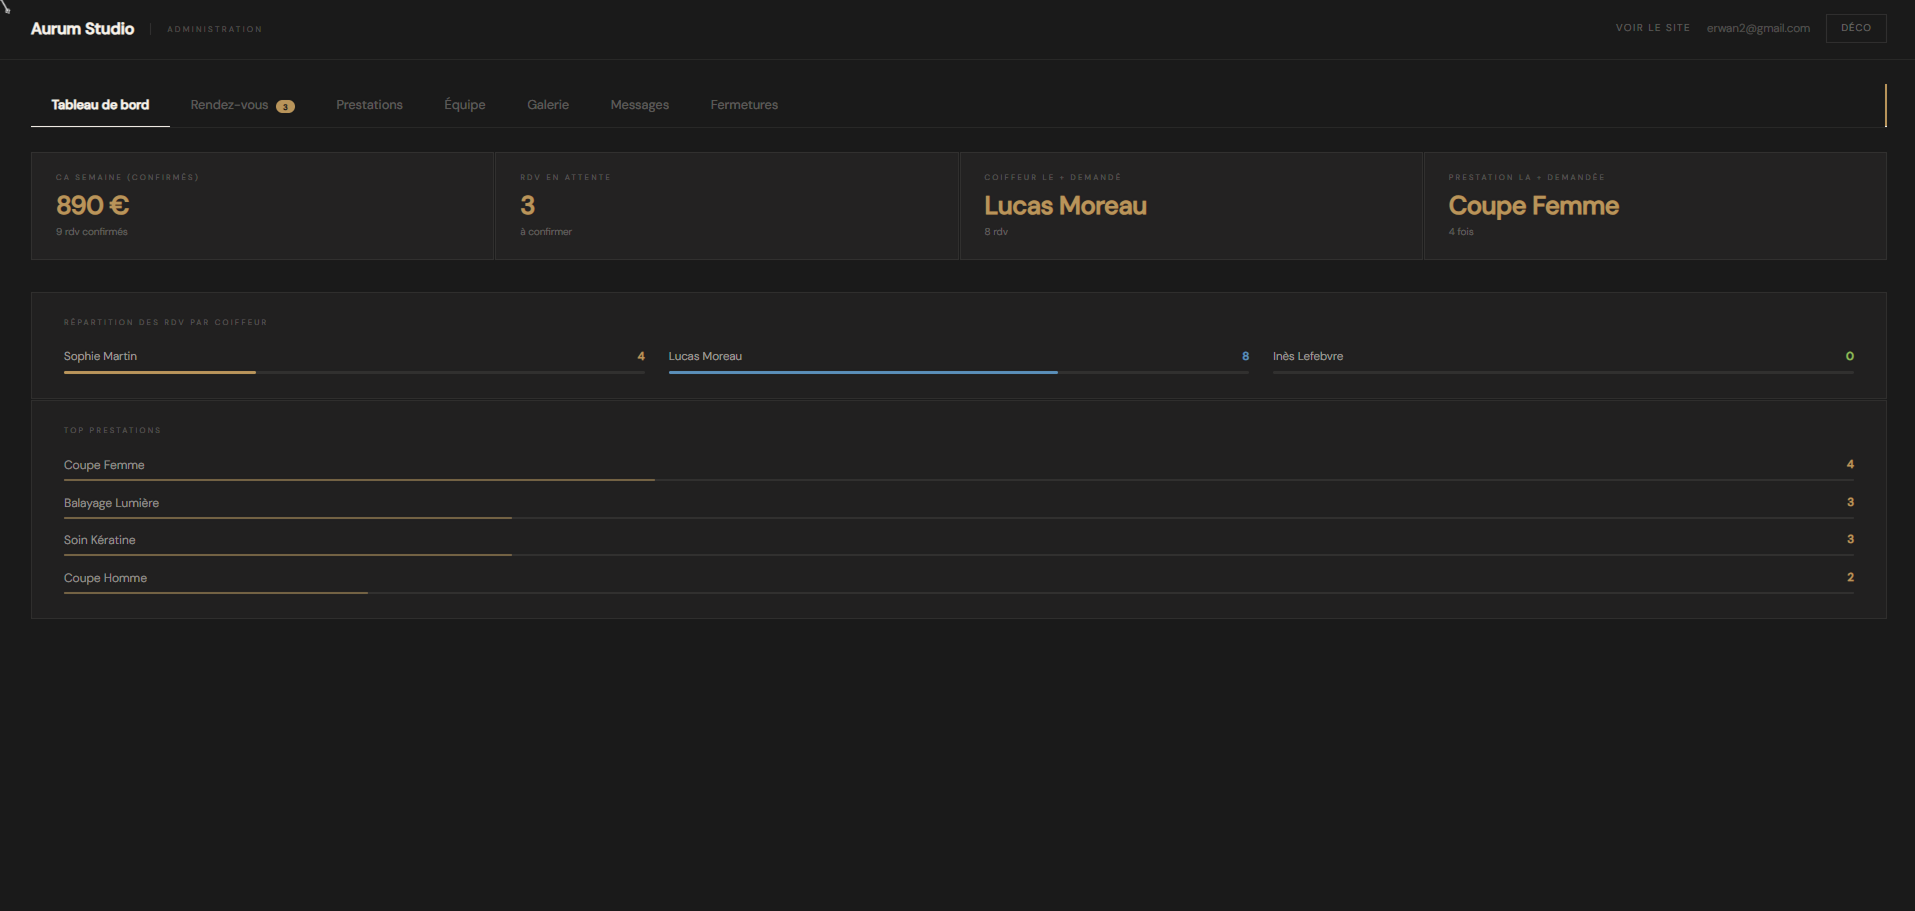Click the Coupe Homme row label

(x=105, y=578)
